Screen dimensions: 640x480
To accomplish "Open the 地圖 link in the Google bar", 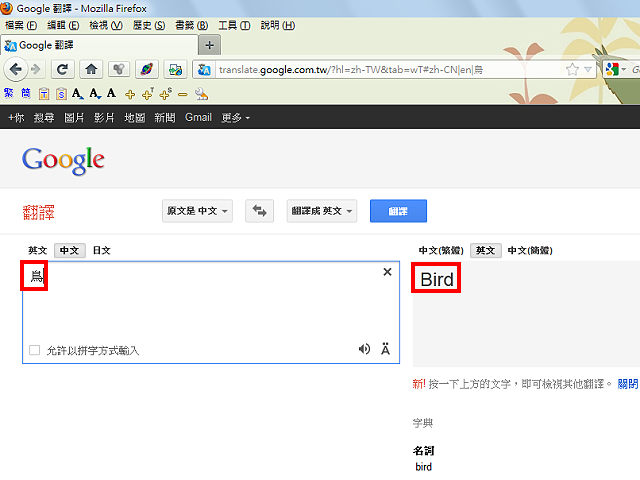I will click(x=134, y=118).
